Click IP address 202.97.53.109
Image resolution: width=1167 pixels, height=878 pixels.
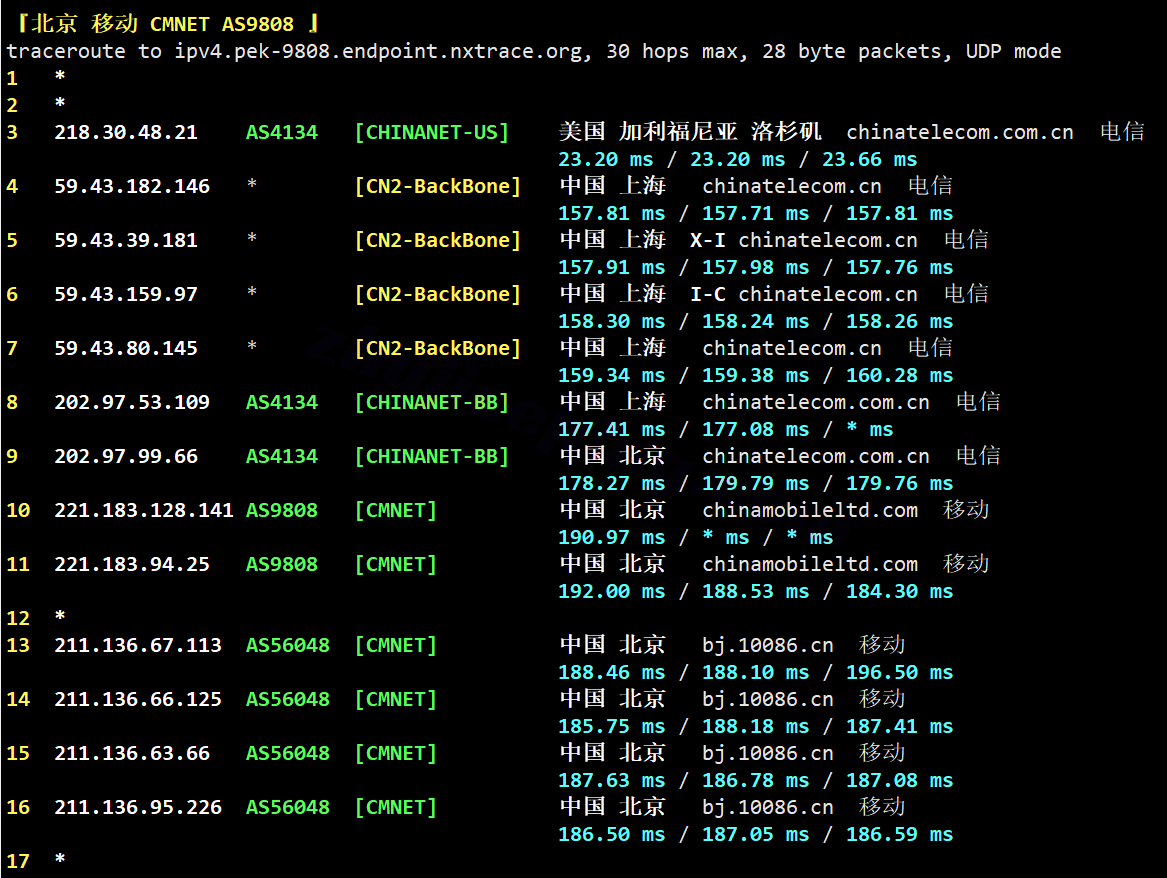(x=132, y=403)
